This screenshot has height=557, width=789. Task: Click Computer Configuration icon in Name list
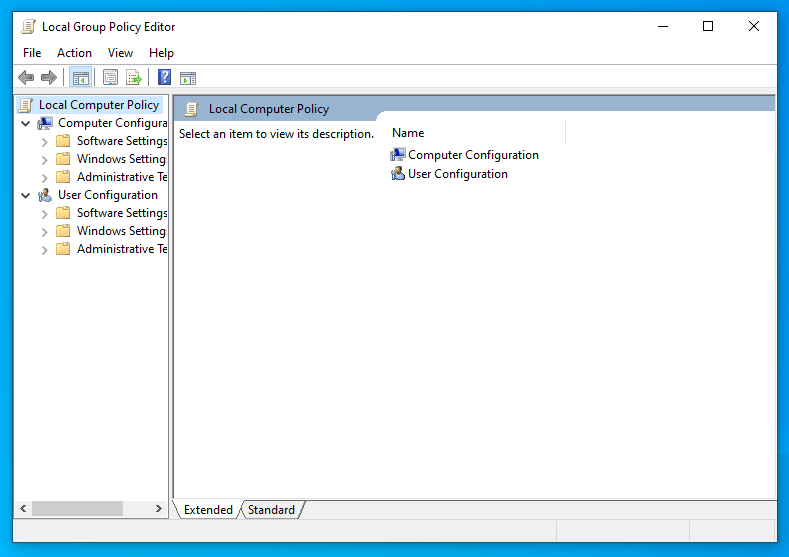point(398,154)
